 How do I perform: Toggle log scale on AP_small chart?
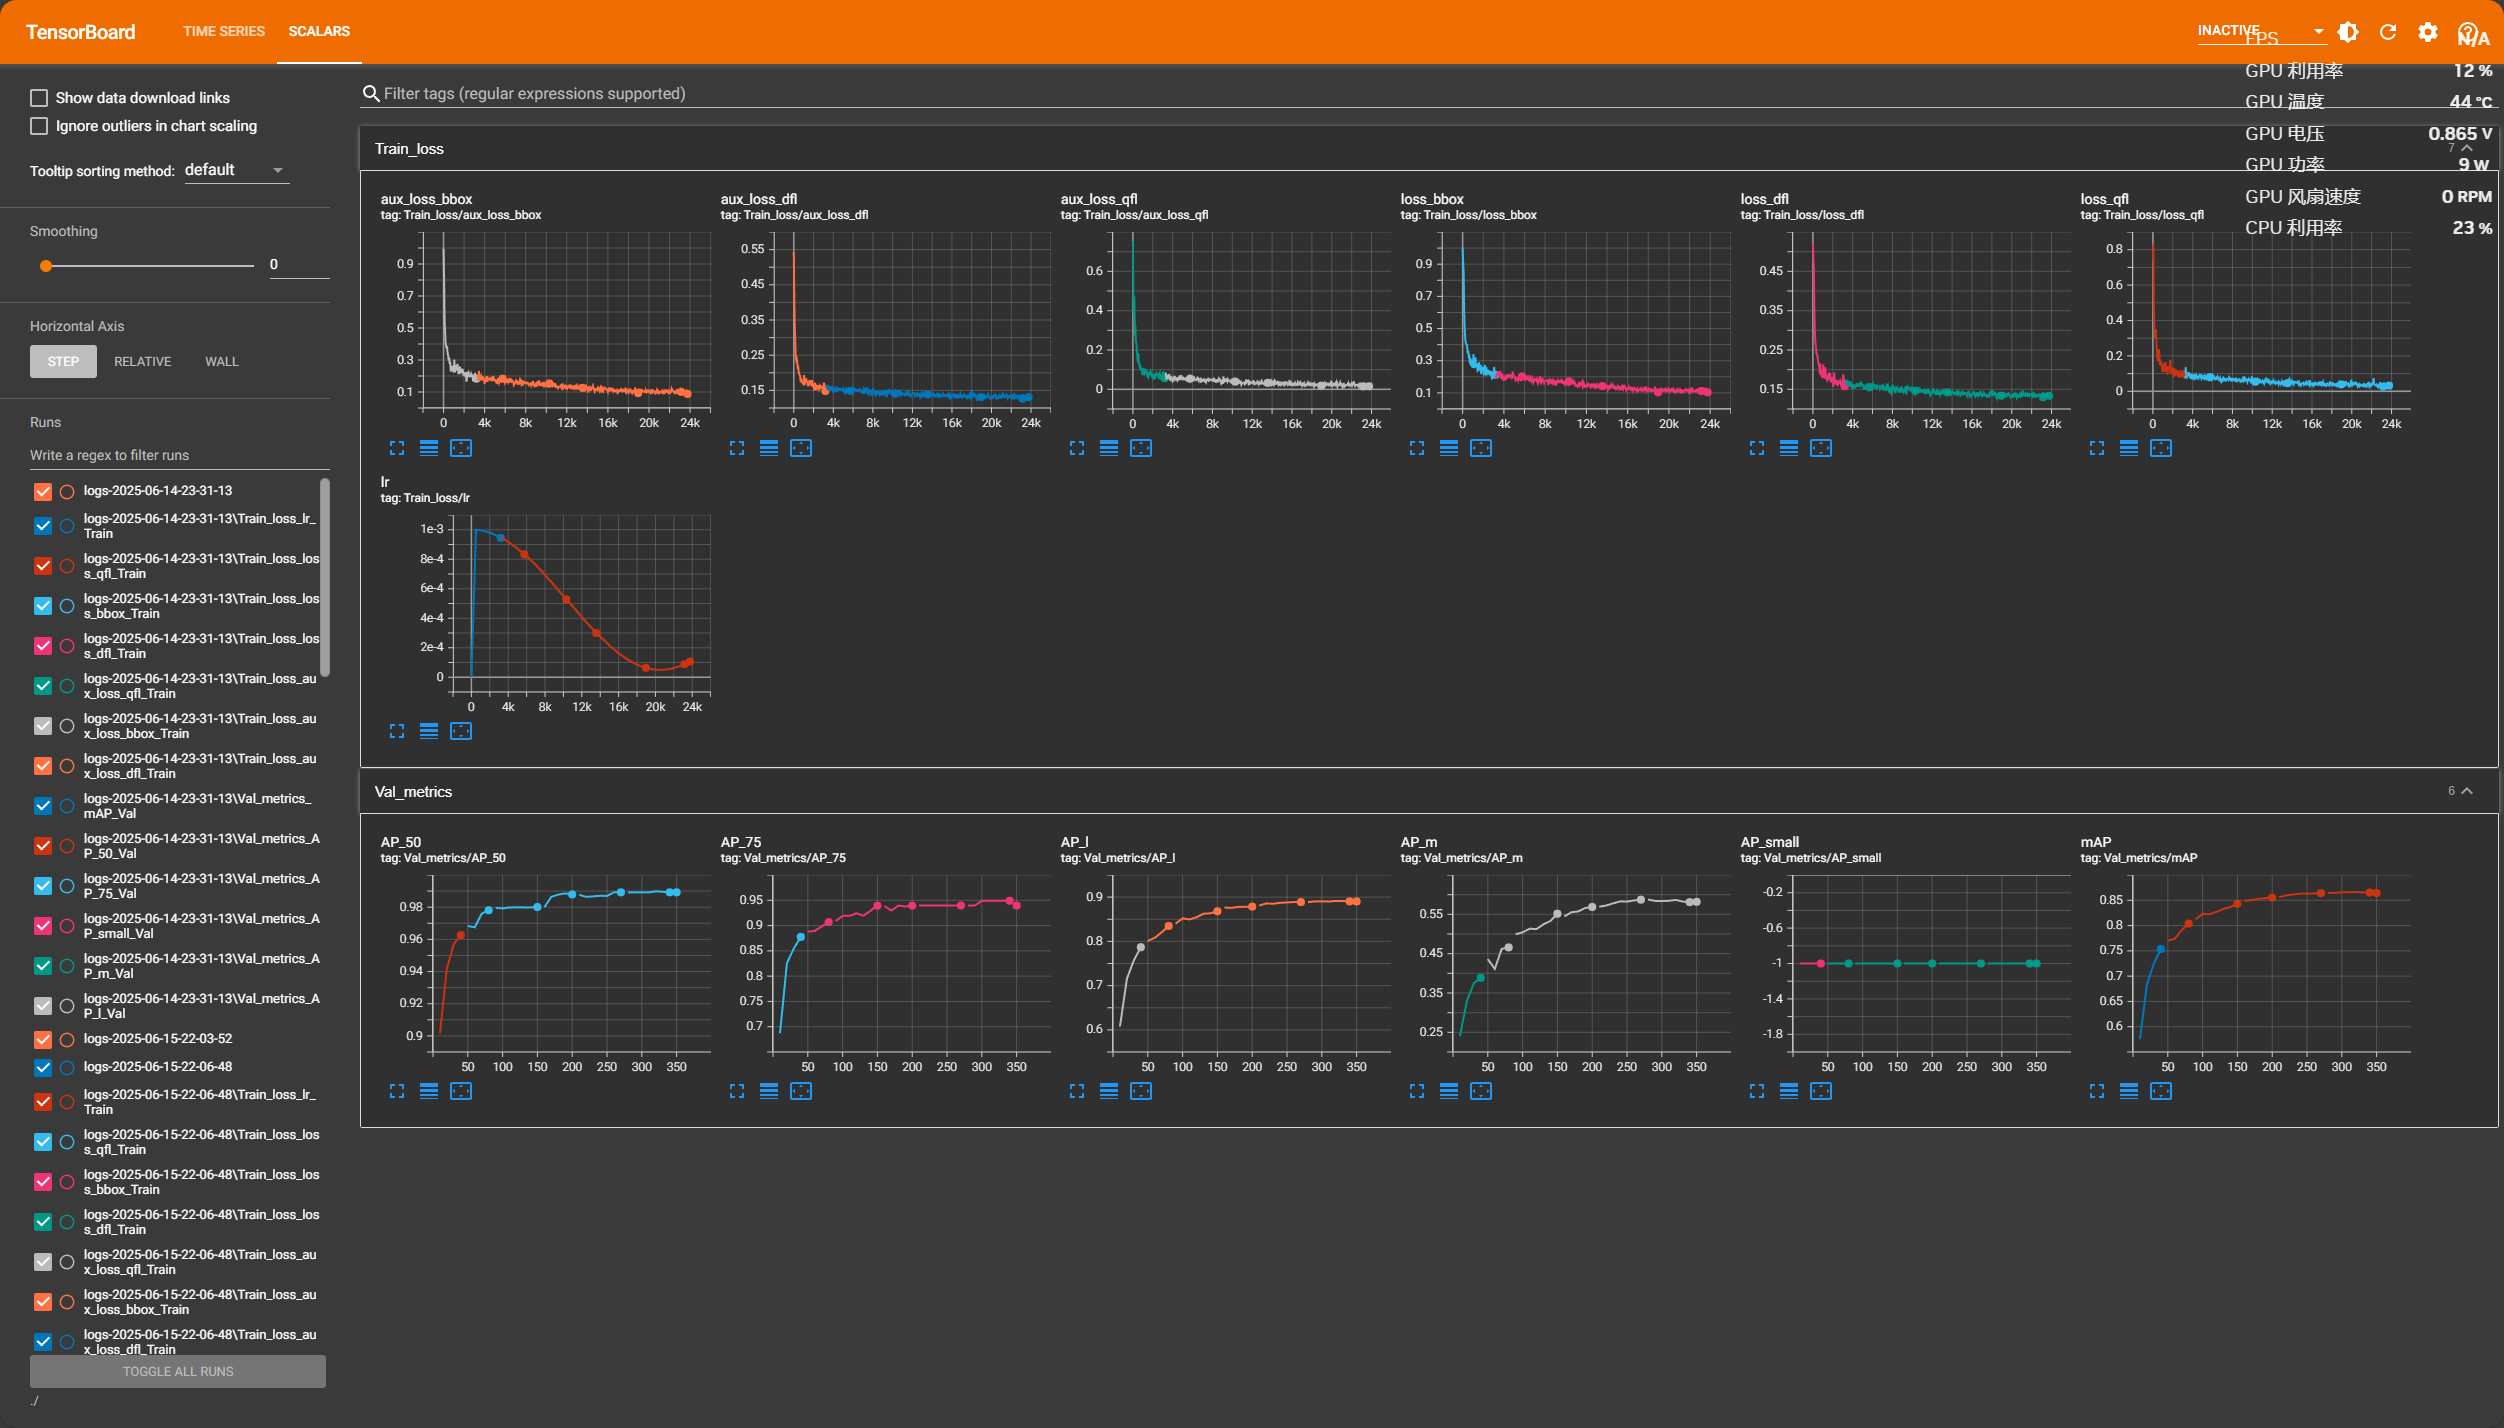[x=1789, y=1091]
